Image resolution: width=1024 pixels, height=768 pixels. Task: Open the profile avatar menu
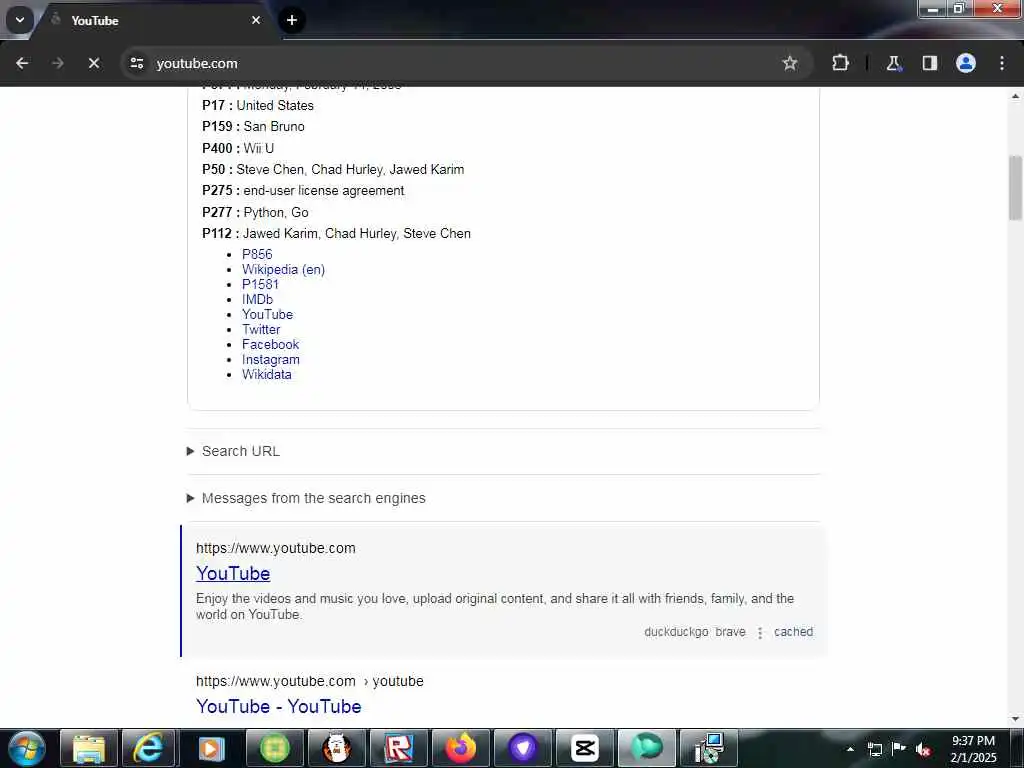click(966, 63)
